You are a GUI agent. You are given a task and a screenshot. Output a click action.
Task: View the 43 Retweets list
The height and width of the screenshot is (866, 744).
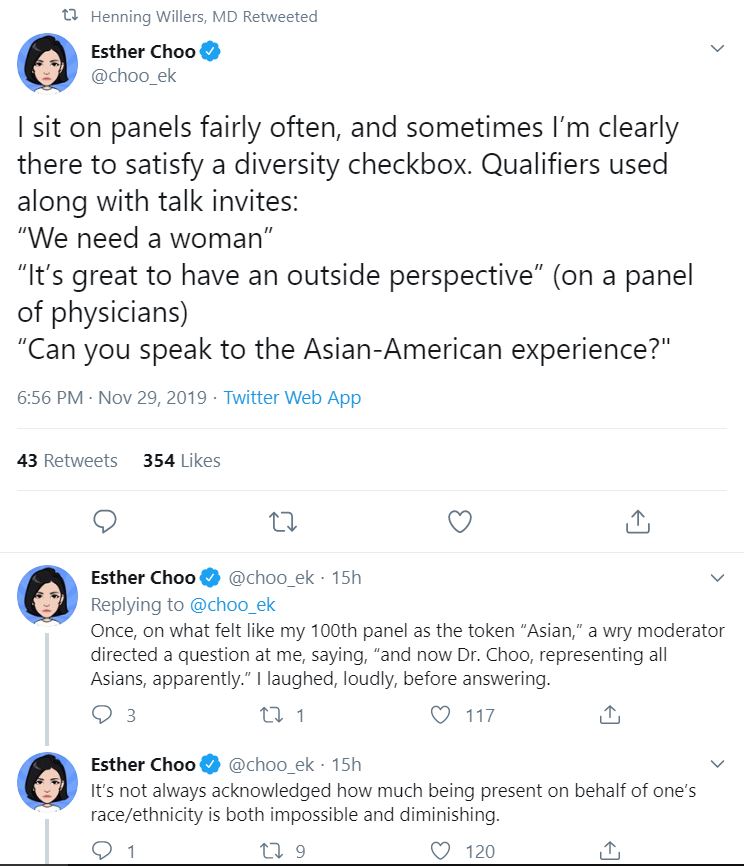tap(68, 460)
